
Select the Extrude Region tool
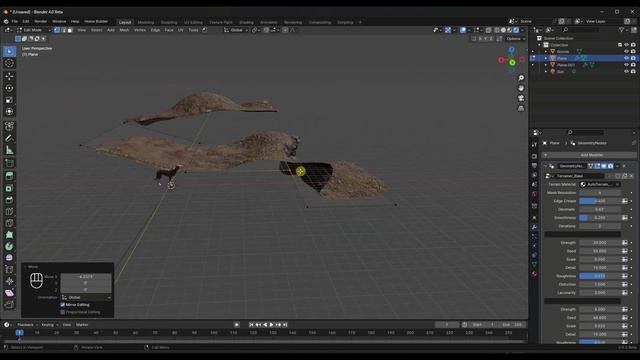(x=9, y=176)
